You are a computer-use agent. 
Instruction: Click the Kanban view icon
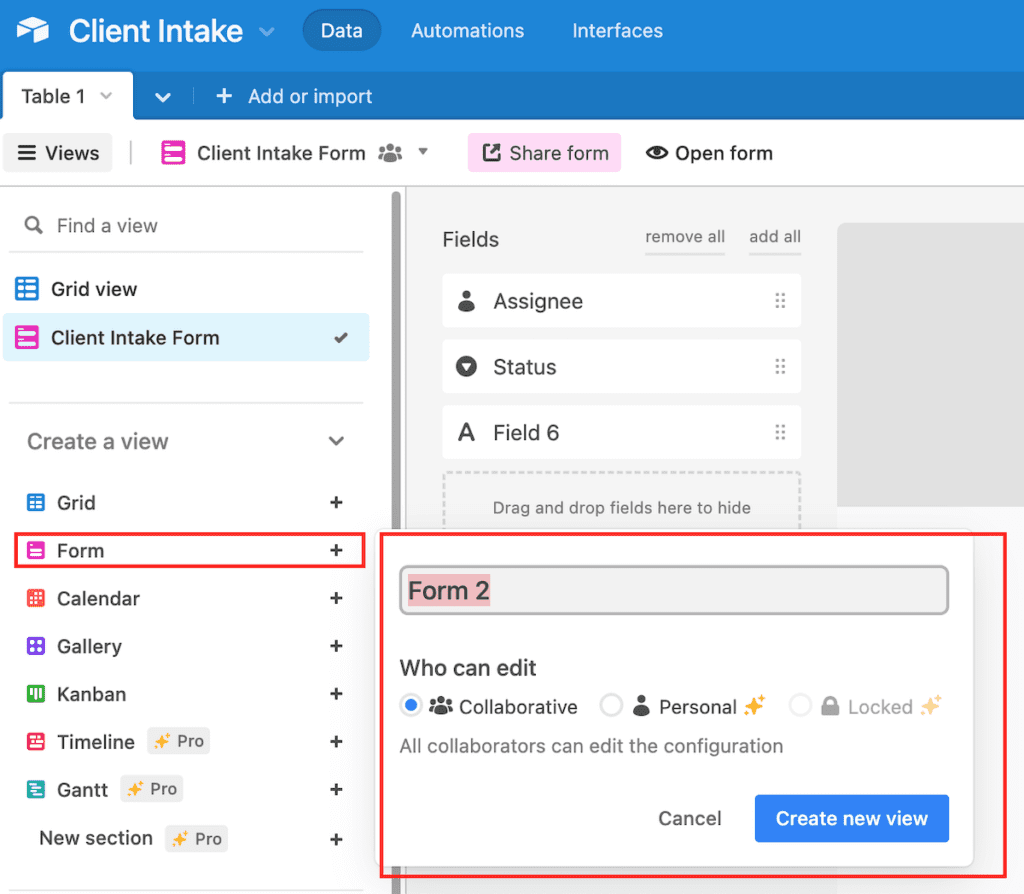click(33, 694)
